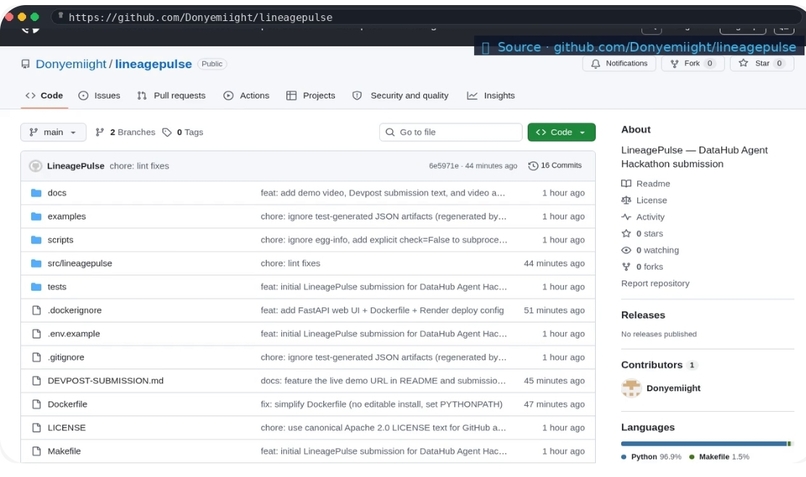Click the branch icon beside 2 Branches
Image resolution: width=806 pixels, height=477 pixels.
click(x=100, y=132)
